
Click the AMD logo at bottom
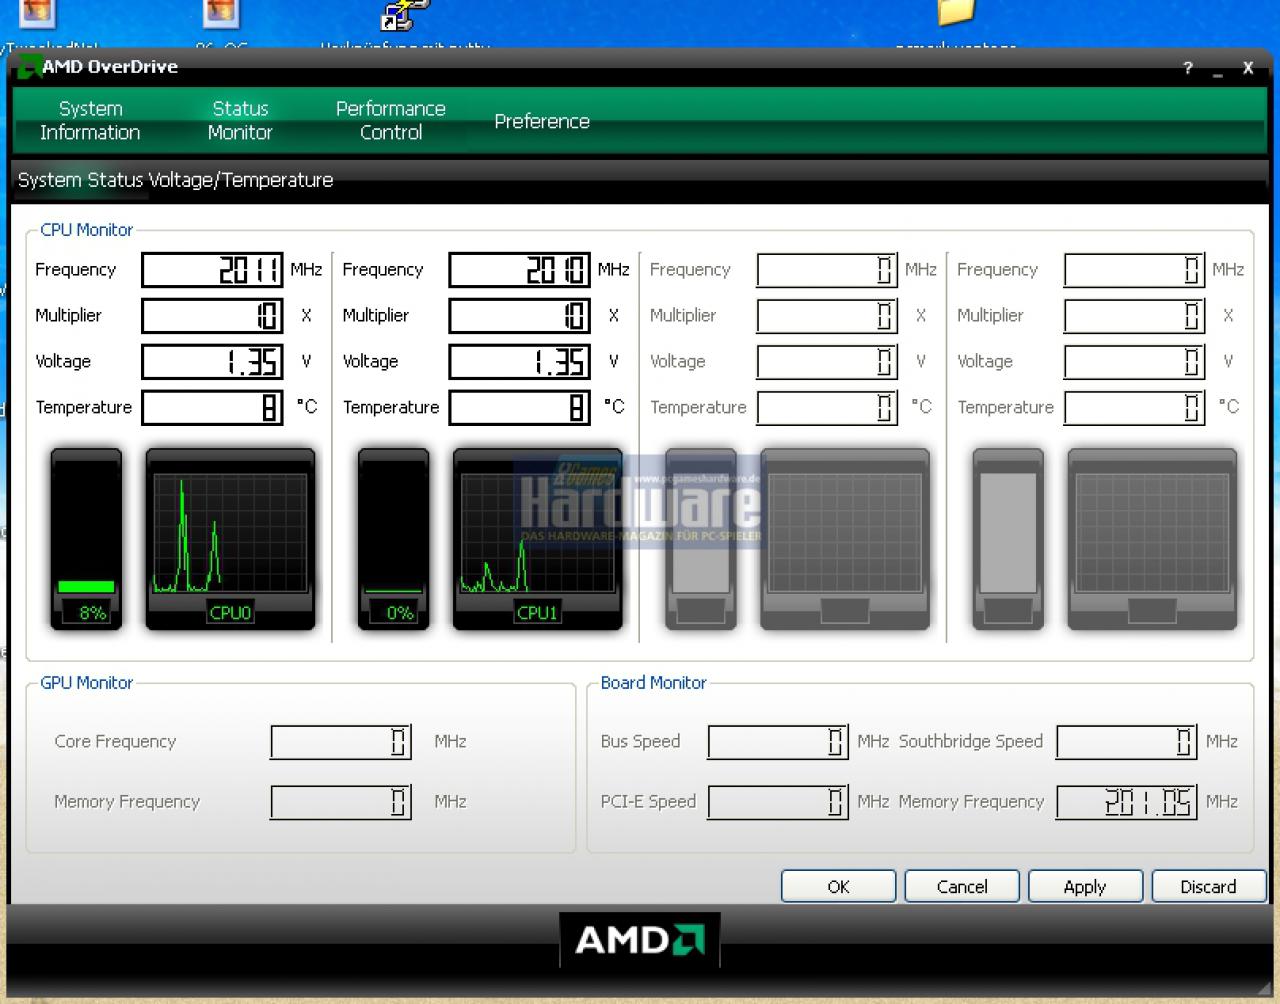point(639,940)
